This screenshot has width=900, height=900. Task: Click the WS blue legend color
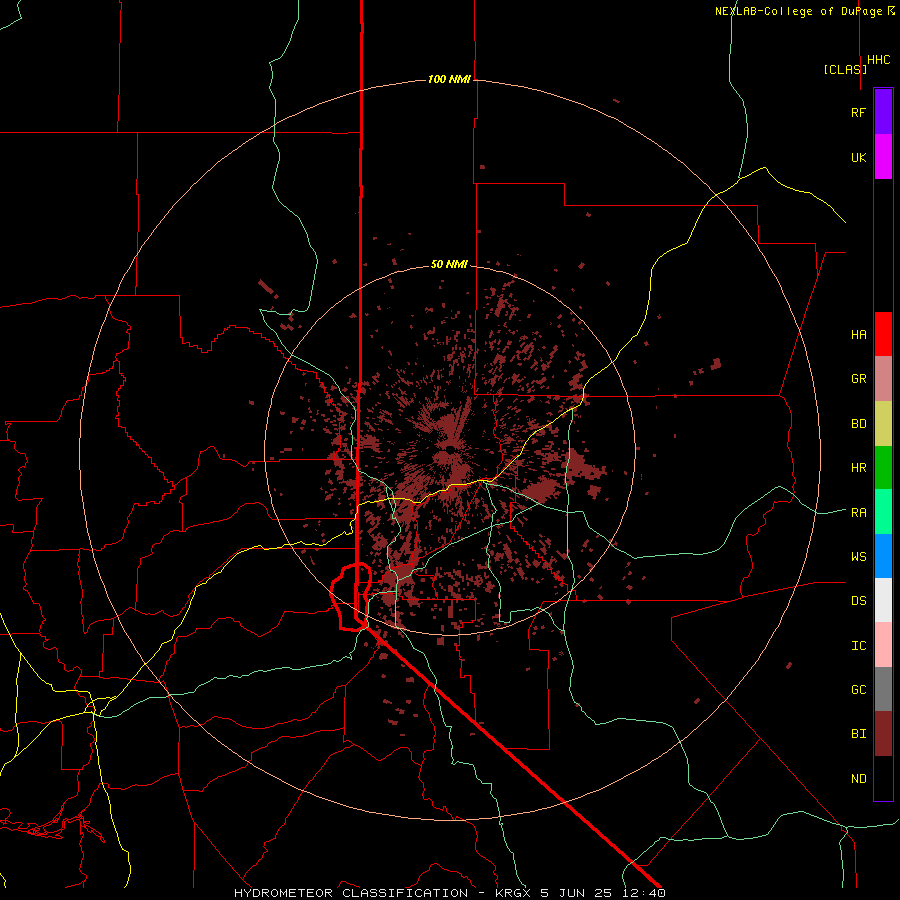[883, 556]
